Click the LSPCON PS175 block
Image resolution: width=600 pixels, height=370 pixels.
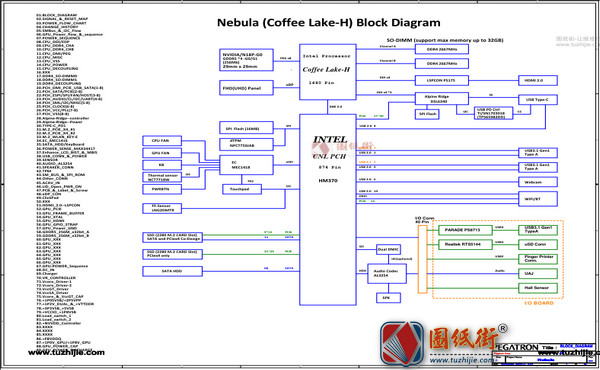click(x=442, y=80)
